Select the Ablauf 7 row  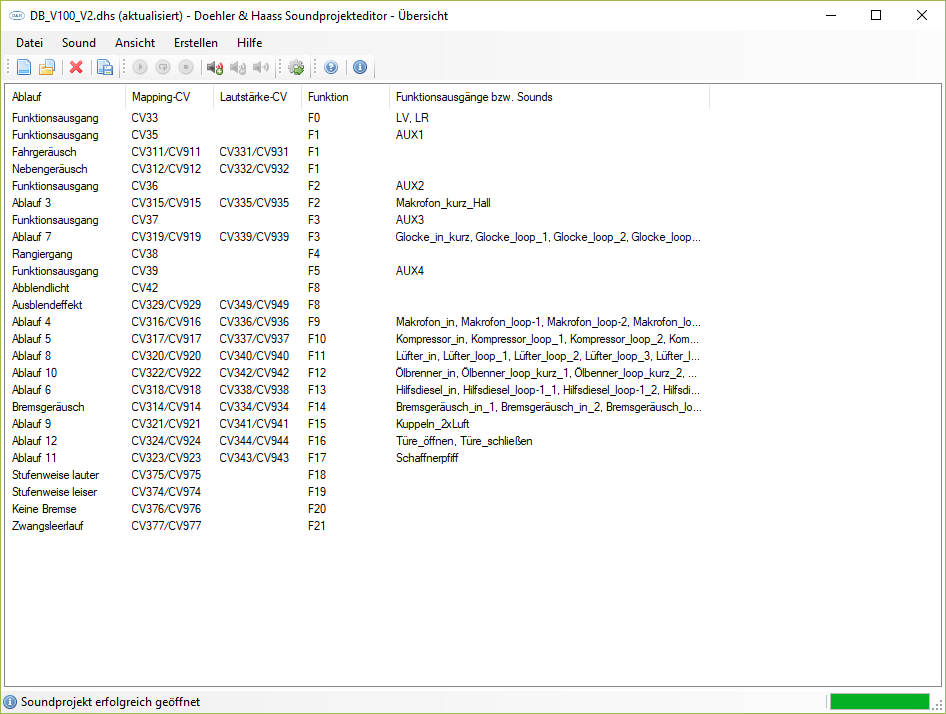(x=358, y=237)
